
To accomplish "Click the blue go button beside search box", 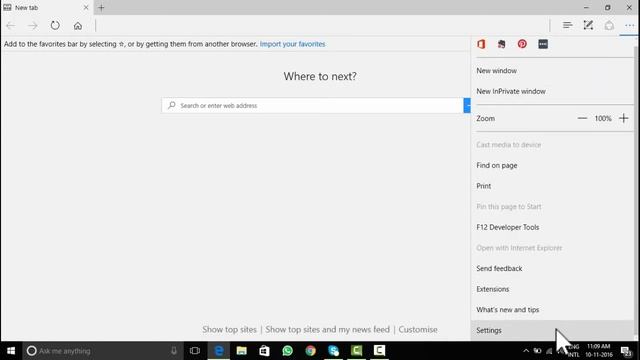I will tap(467, 105).
